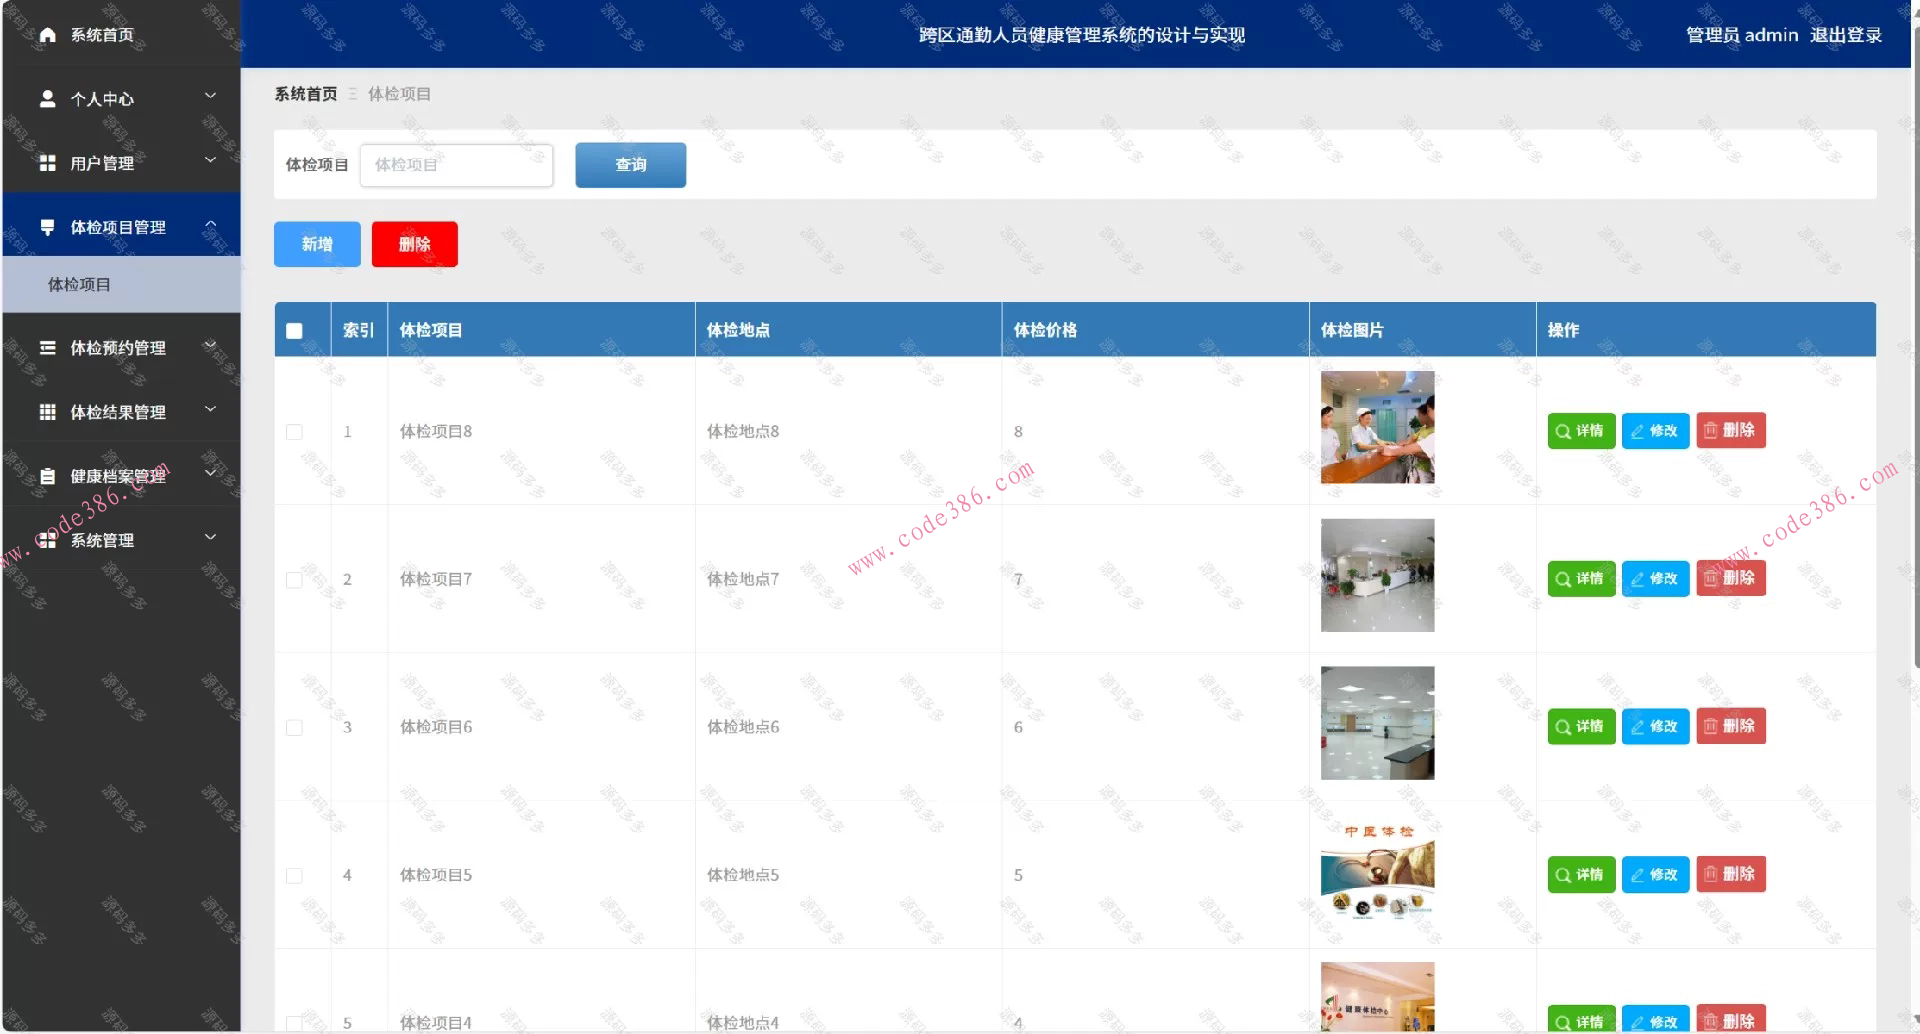The width and height of the screenshot is (1920, 1034).
Task: Click 系统首页 in the breadcrumb
Action: tap(306, 93)
